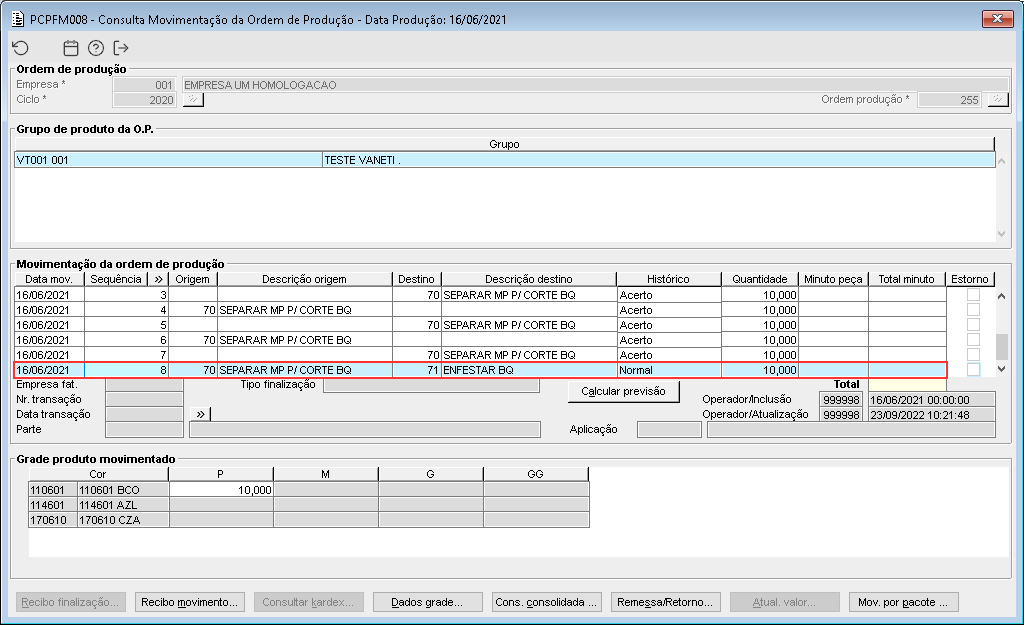Click up arrow of movimentação table scrollbar
Viewport: 1024px width, 625px height.
(x=1002, y=296)
